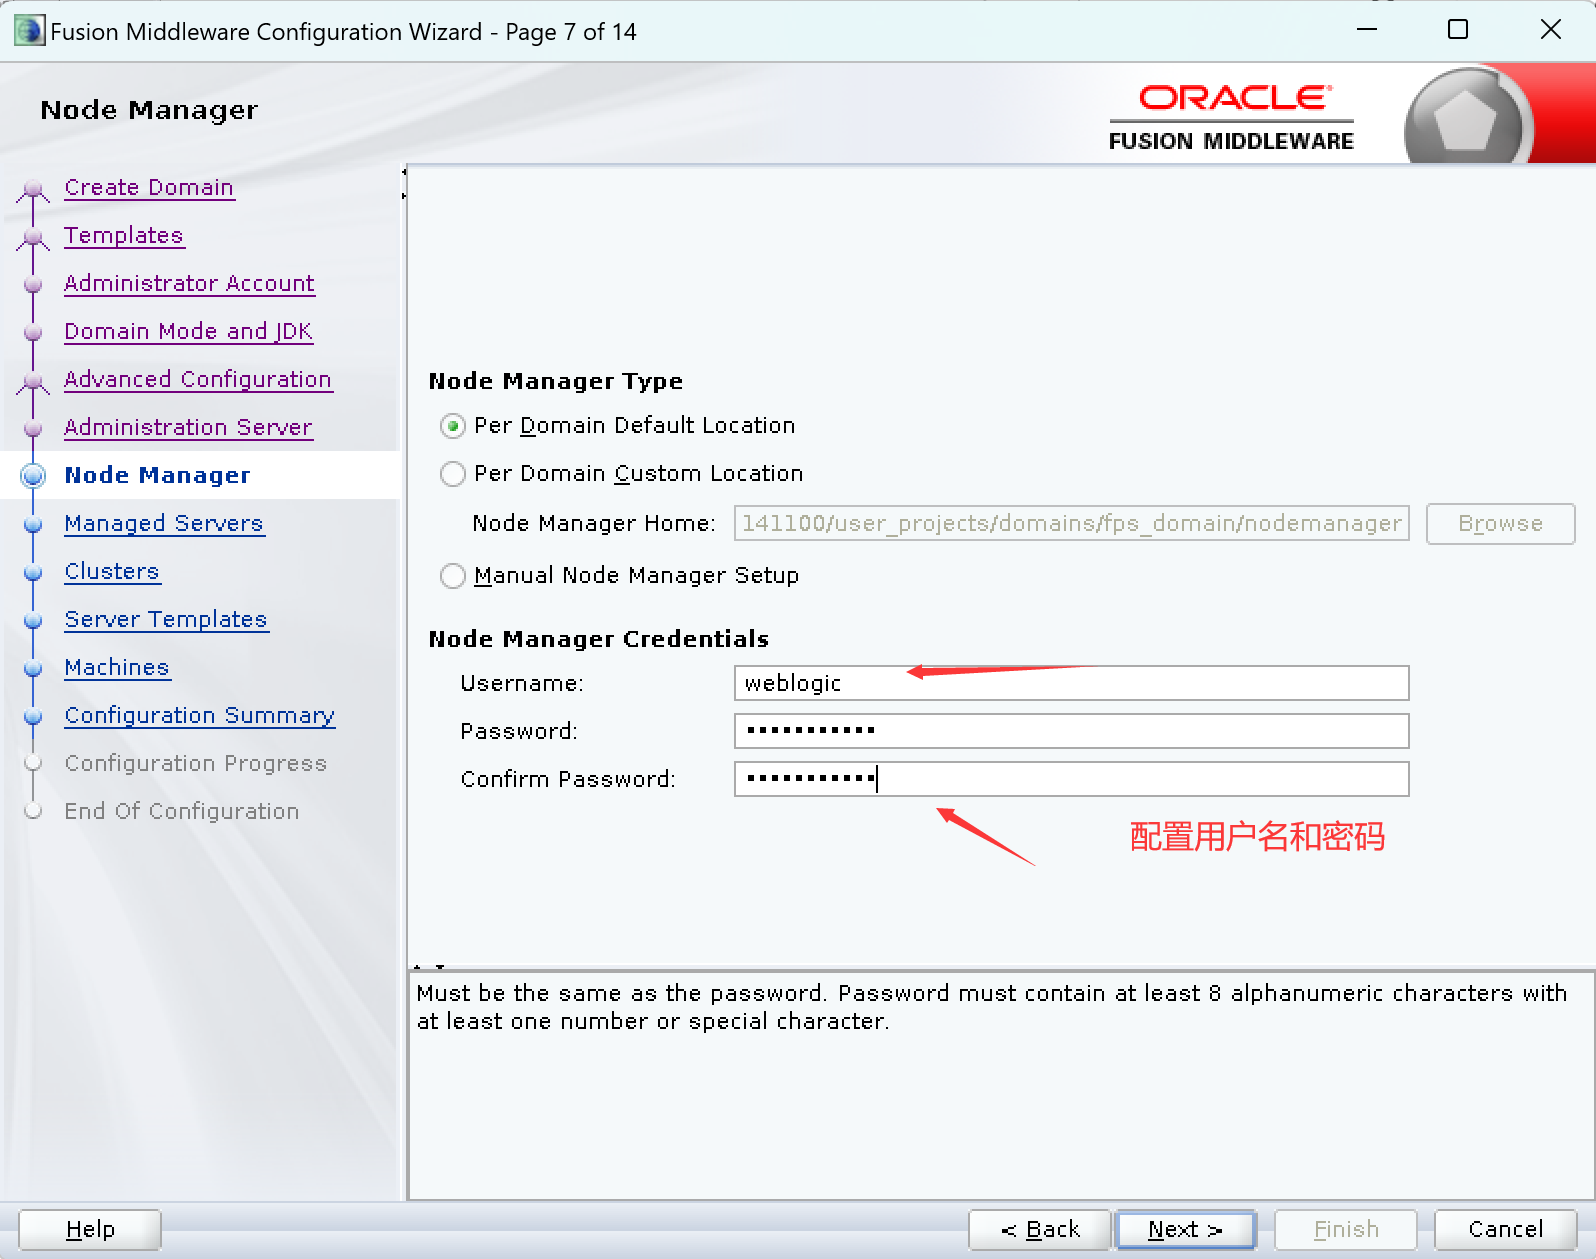Focus the Password input field
The width and height of the screenshot is (1596, 1259).
tap(1071, 731)
